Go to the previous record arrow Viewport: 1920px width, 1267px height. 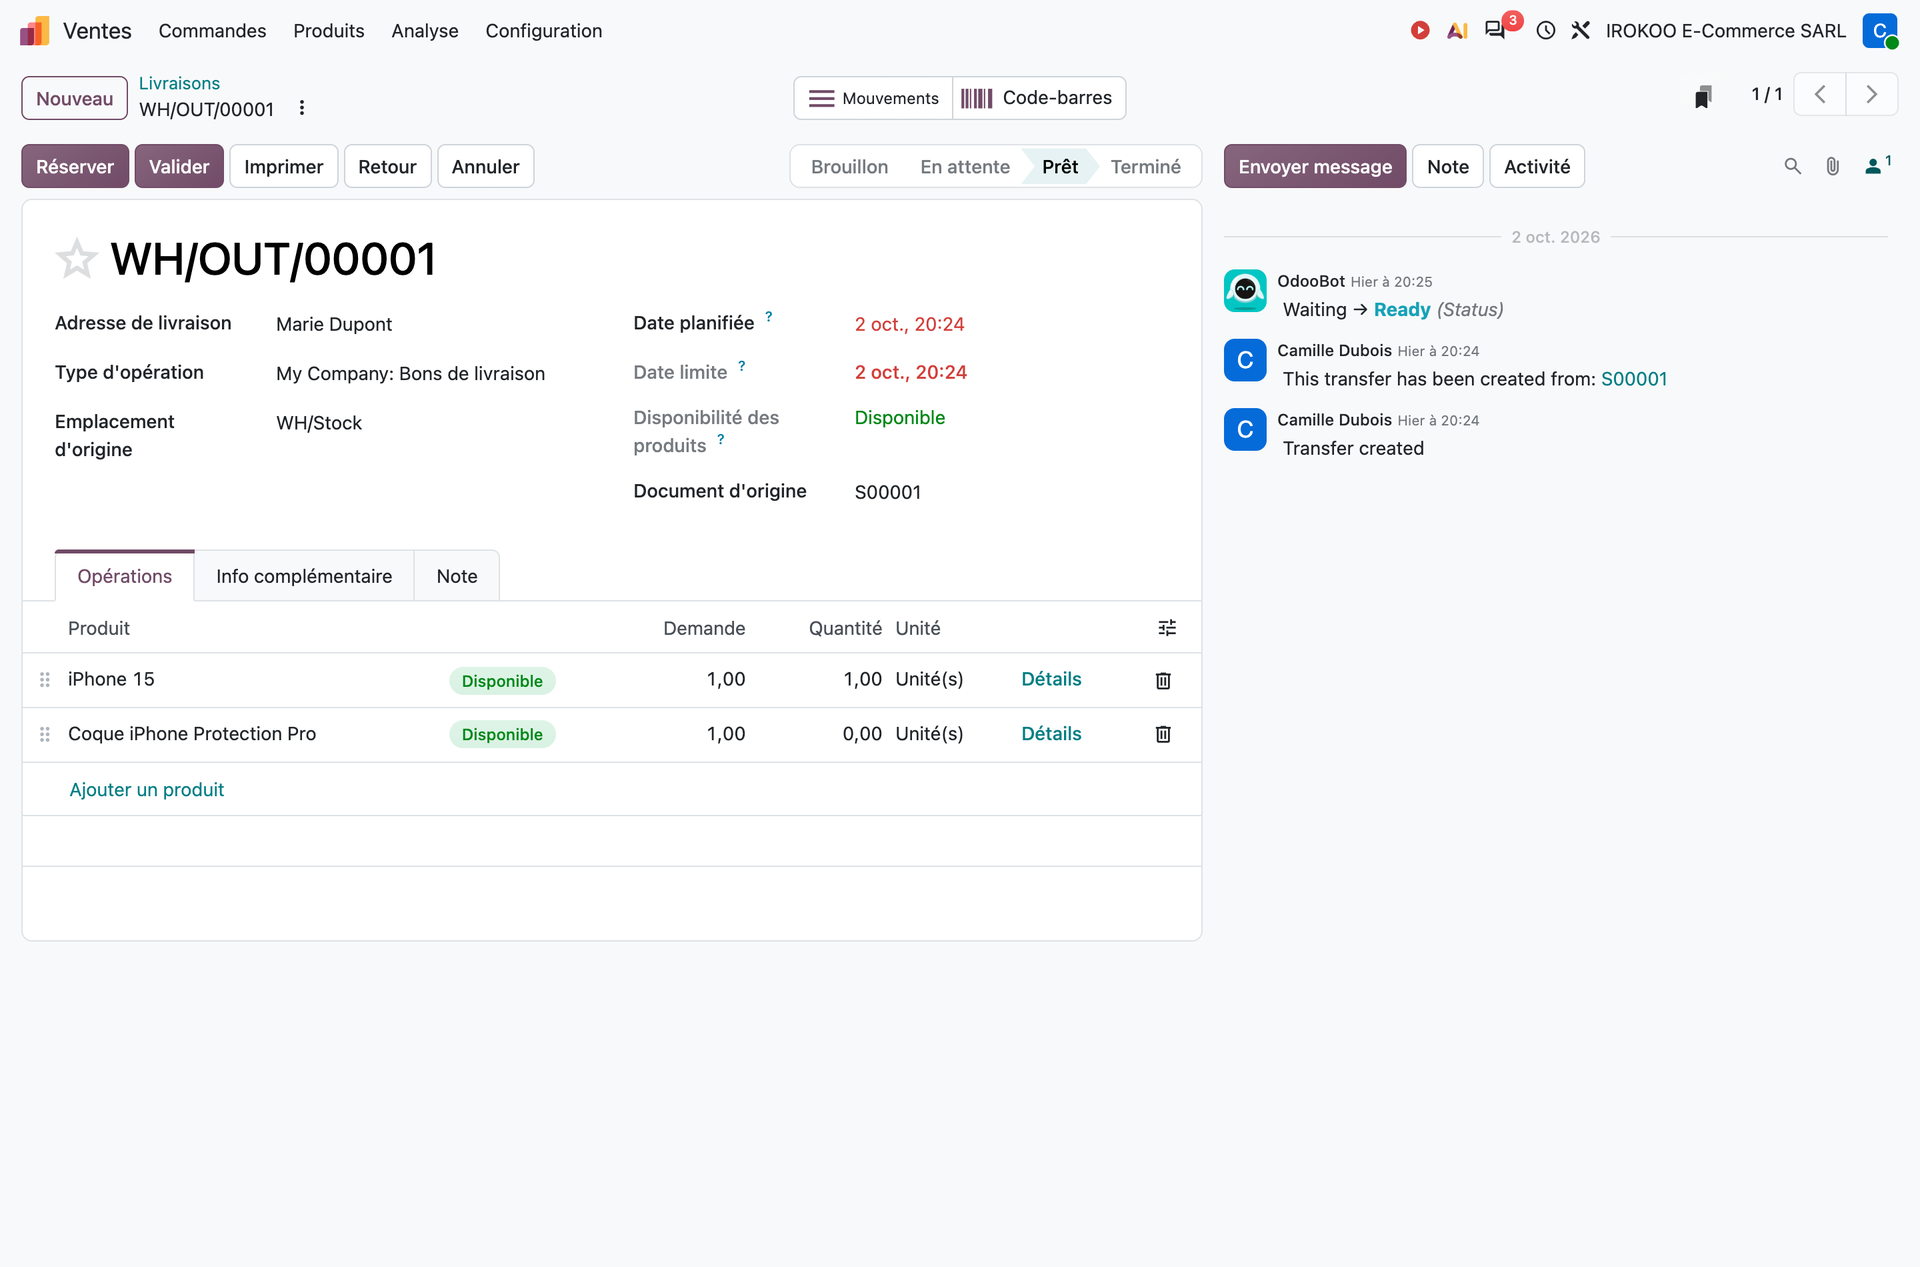pos(1820,95)
